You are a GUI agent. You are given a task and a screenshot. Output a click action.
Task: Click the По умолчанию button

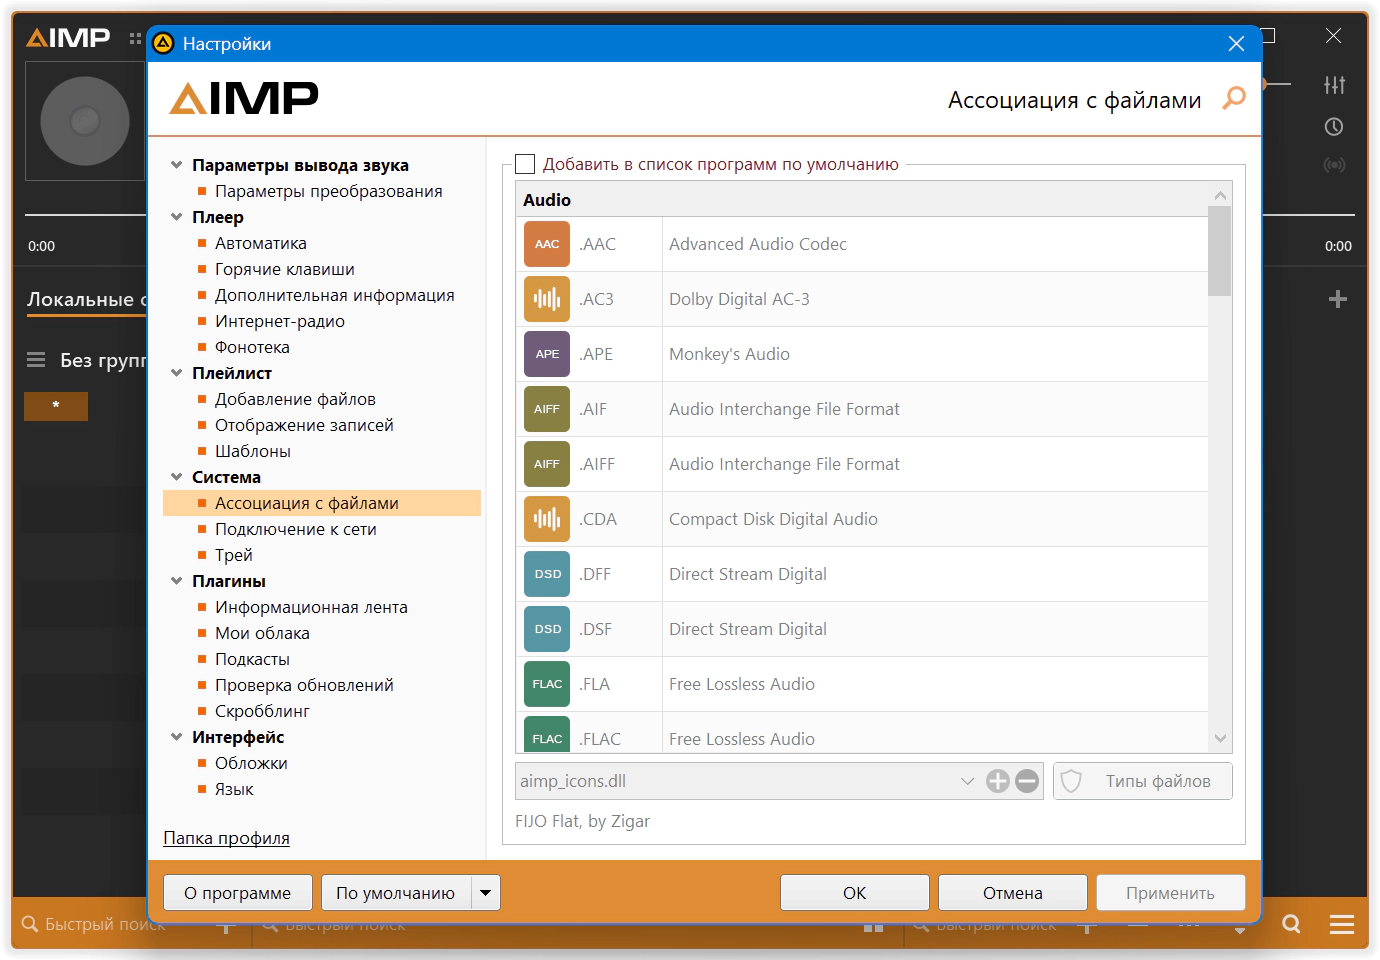[x=396, y=893]
